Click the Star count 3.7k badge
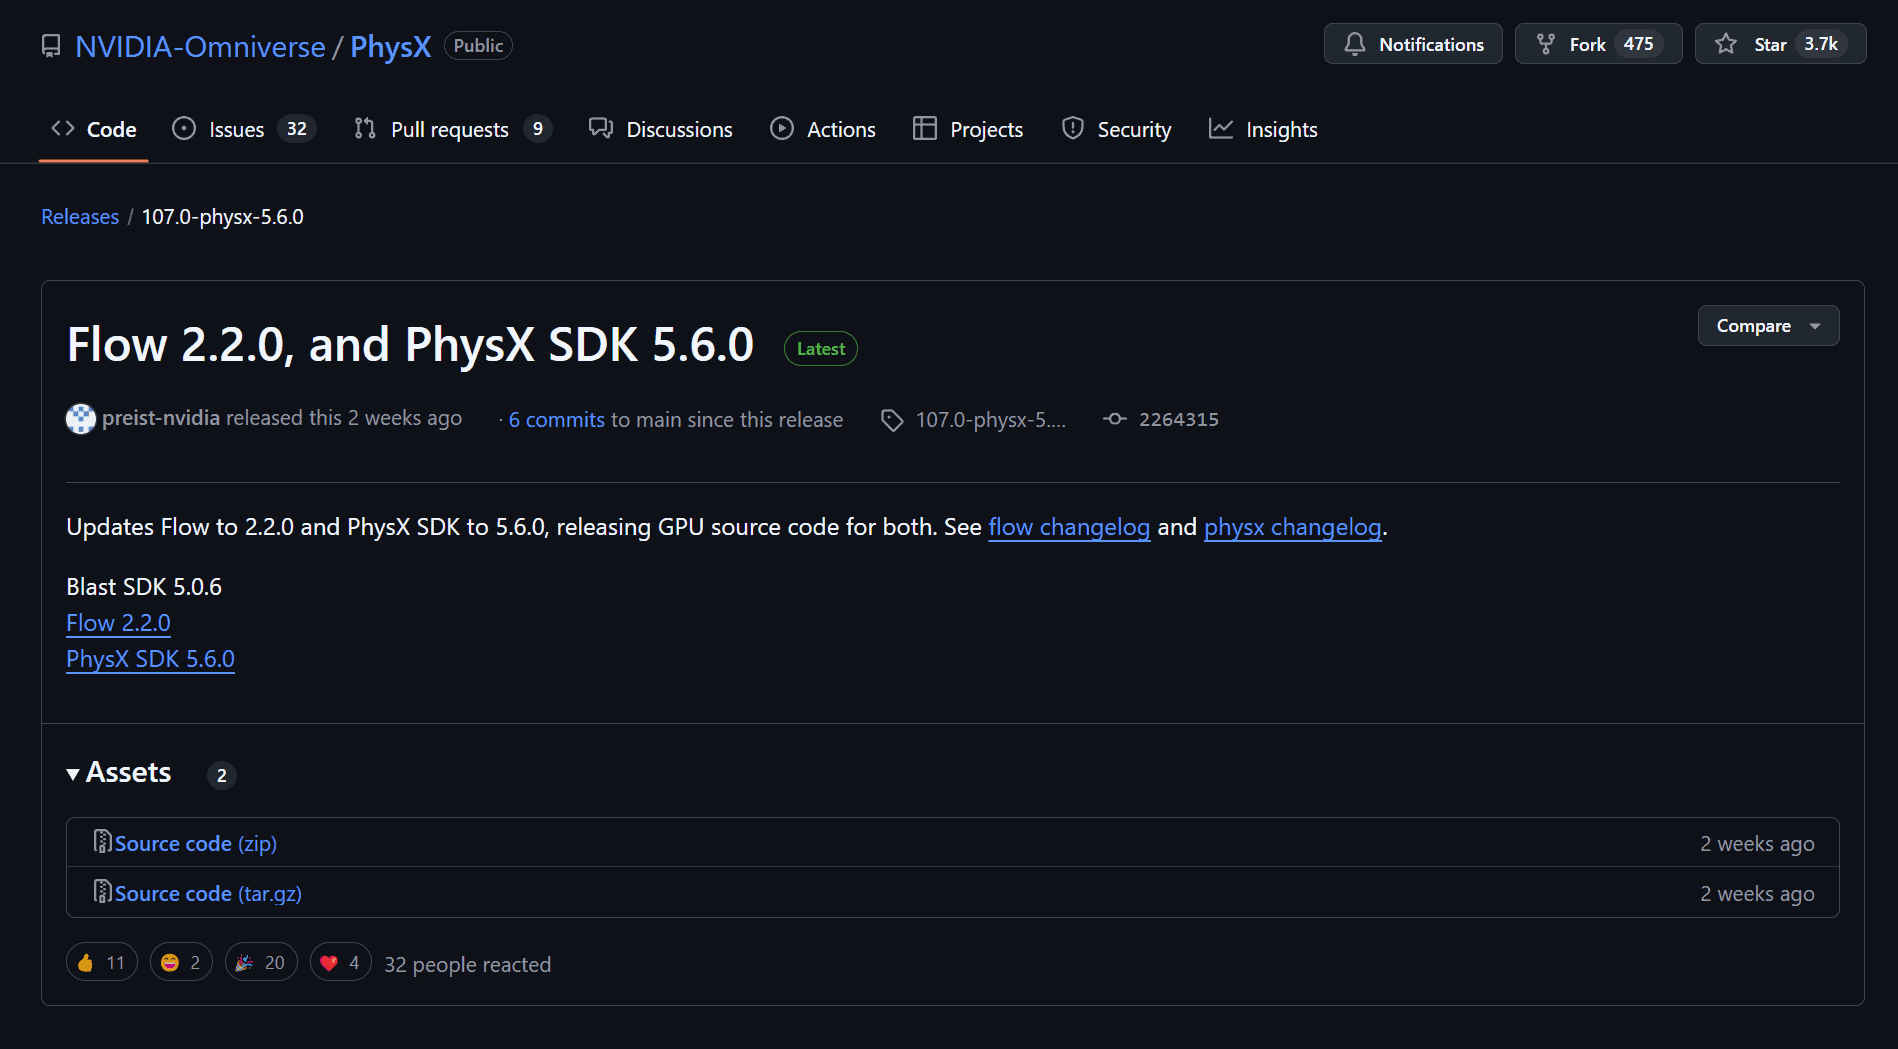The height and width of the screenshot is (1049, 1898). pos(1821,44)
